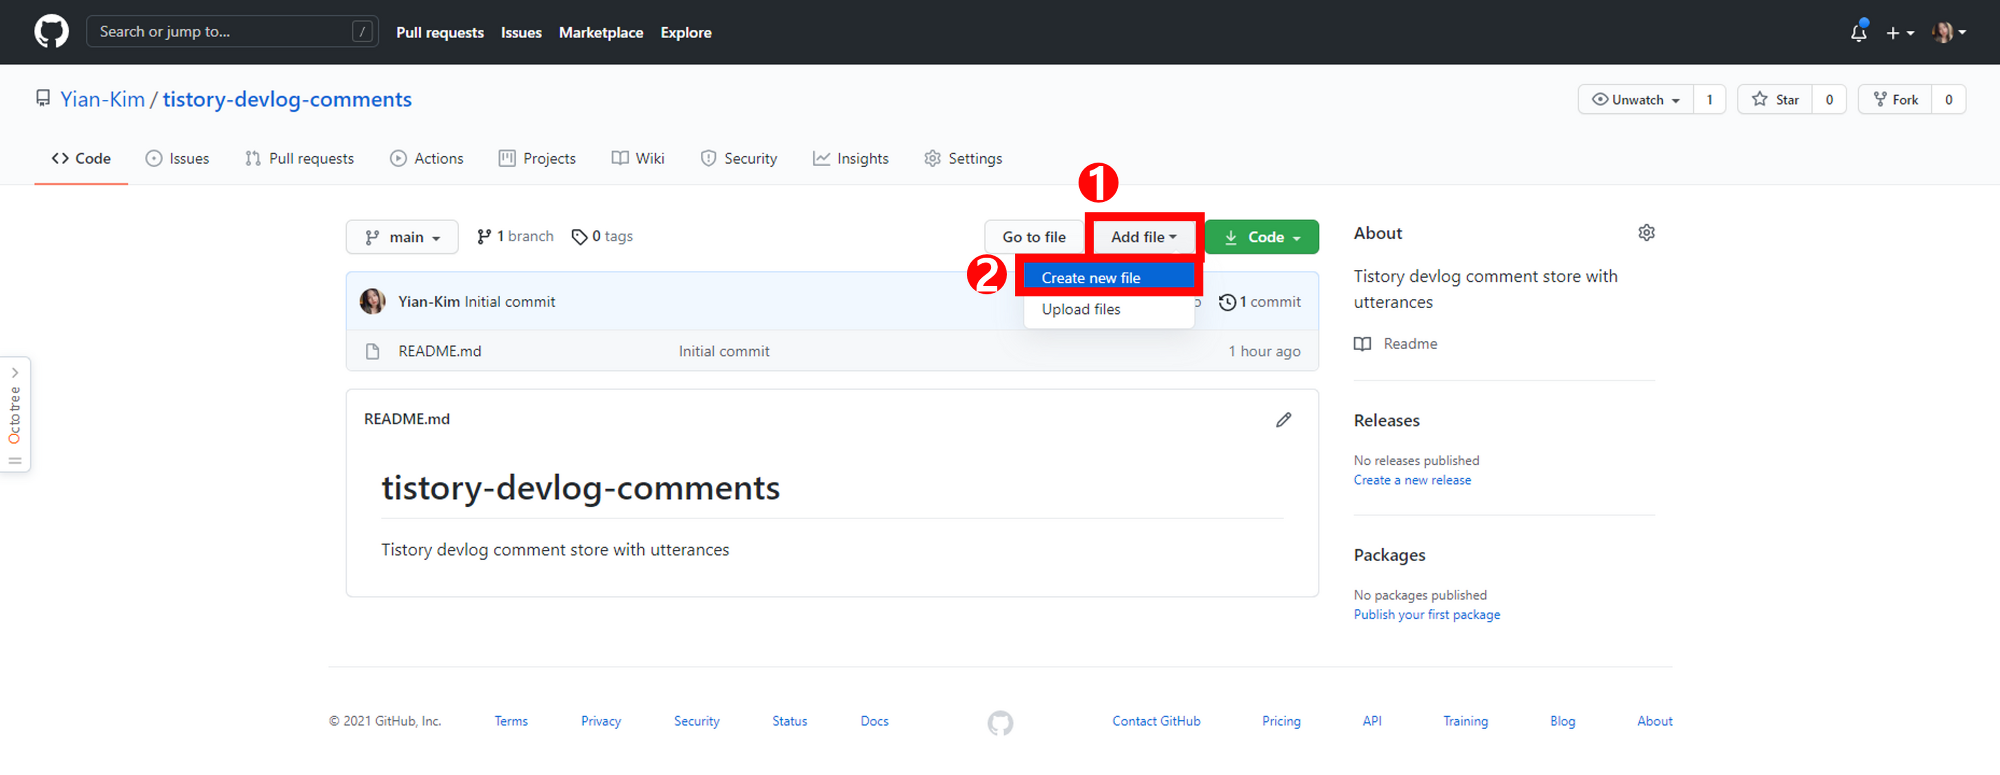Fork this repository
Screen dimensions: 2000x775
[1895, 99]
